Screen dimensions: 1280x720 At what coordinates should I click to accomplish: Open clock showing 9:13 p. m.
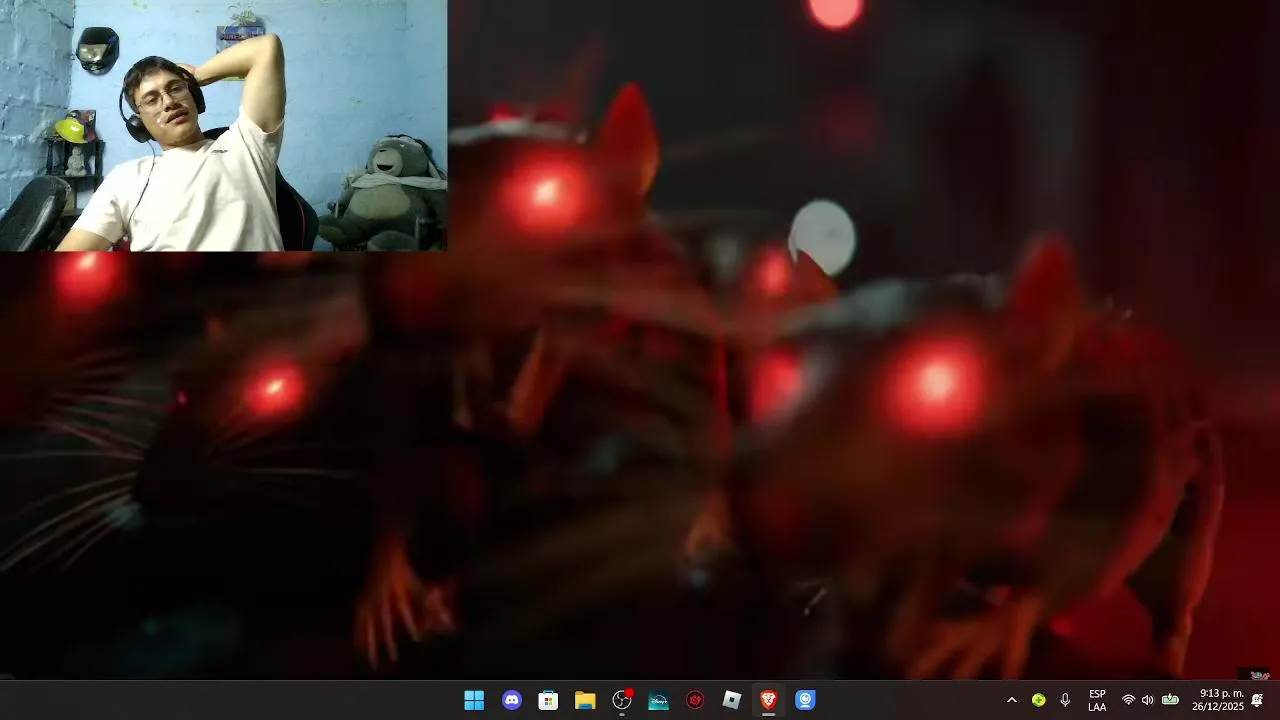pyautogui.click(x=1218, y=700)
